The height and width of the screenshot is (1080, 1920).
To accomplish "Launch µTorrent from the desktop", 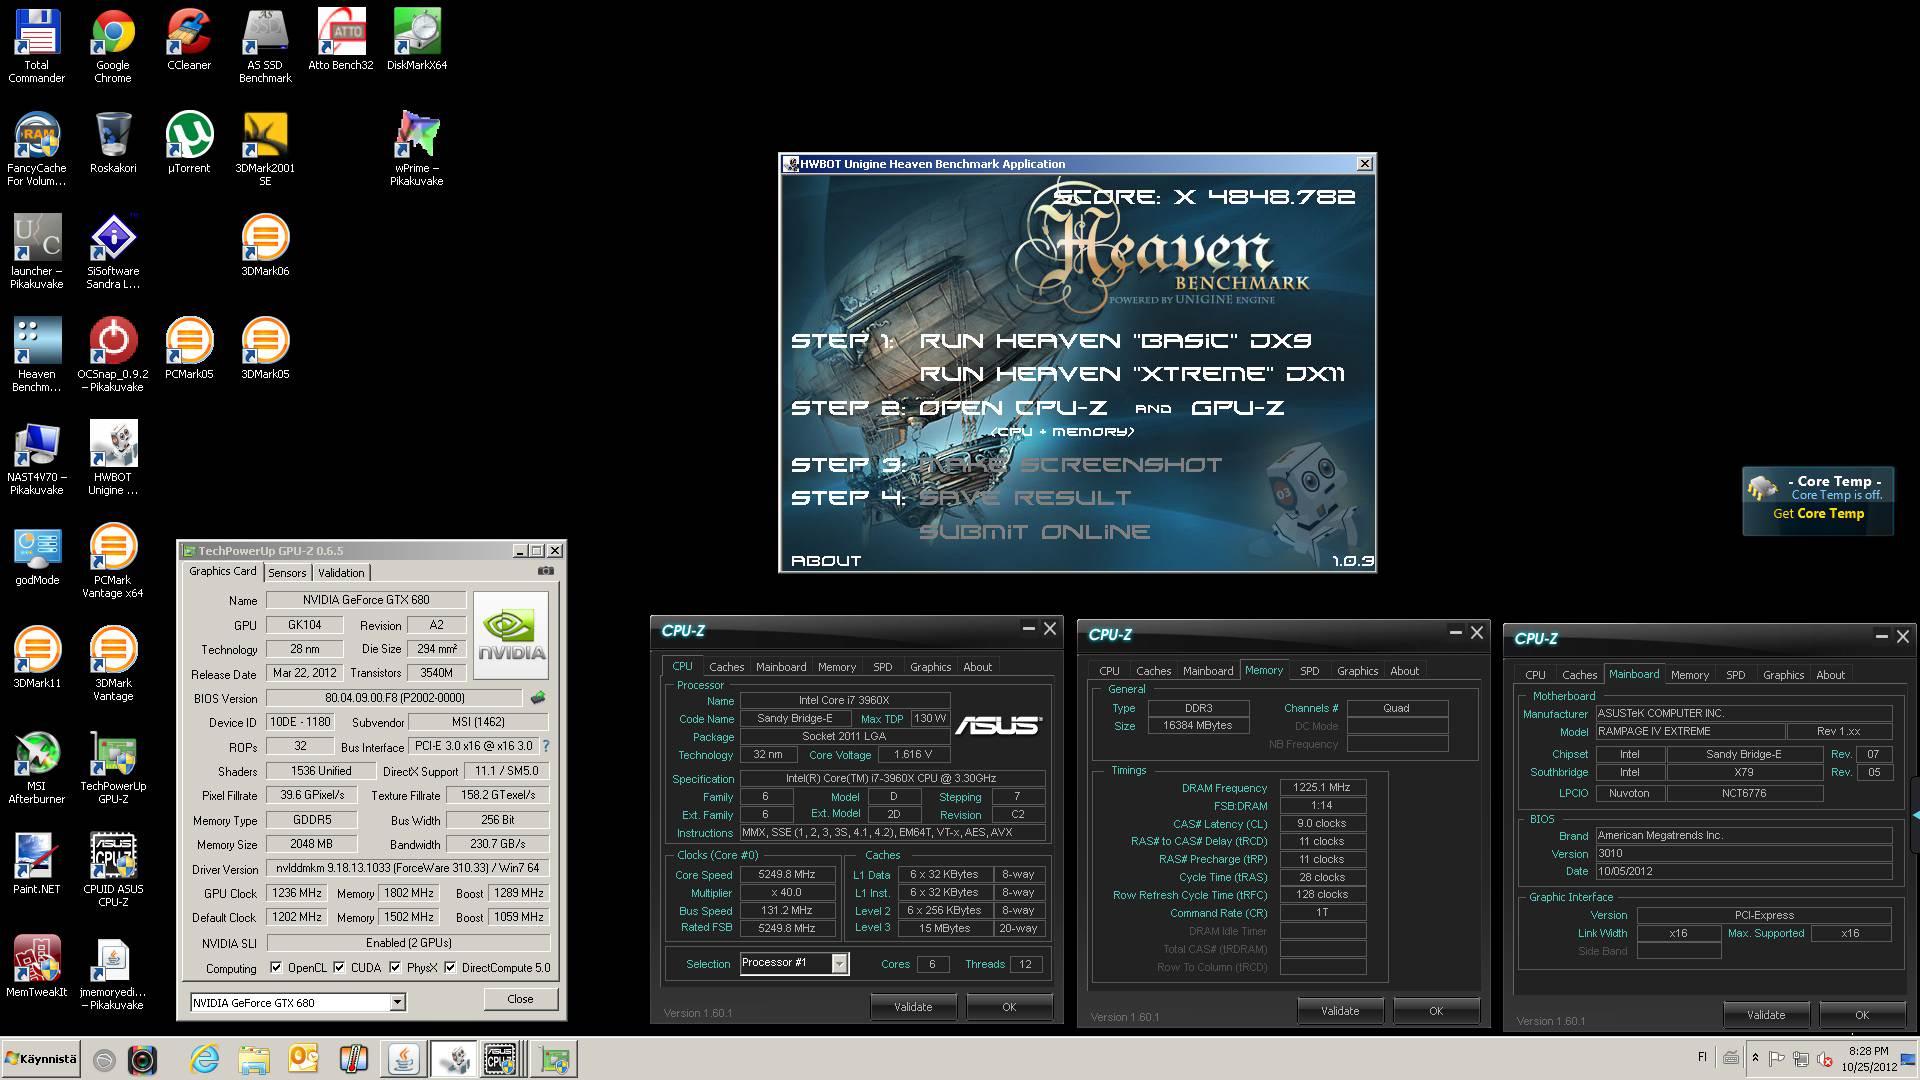I will (189, 143).
